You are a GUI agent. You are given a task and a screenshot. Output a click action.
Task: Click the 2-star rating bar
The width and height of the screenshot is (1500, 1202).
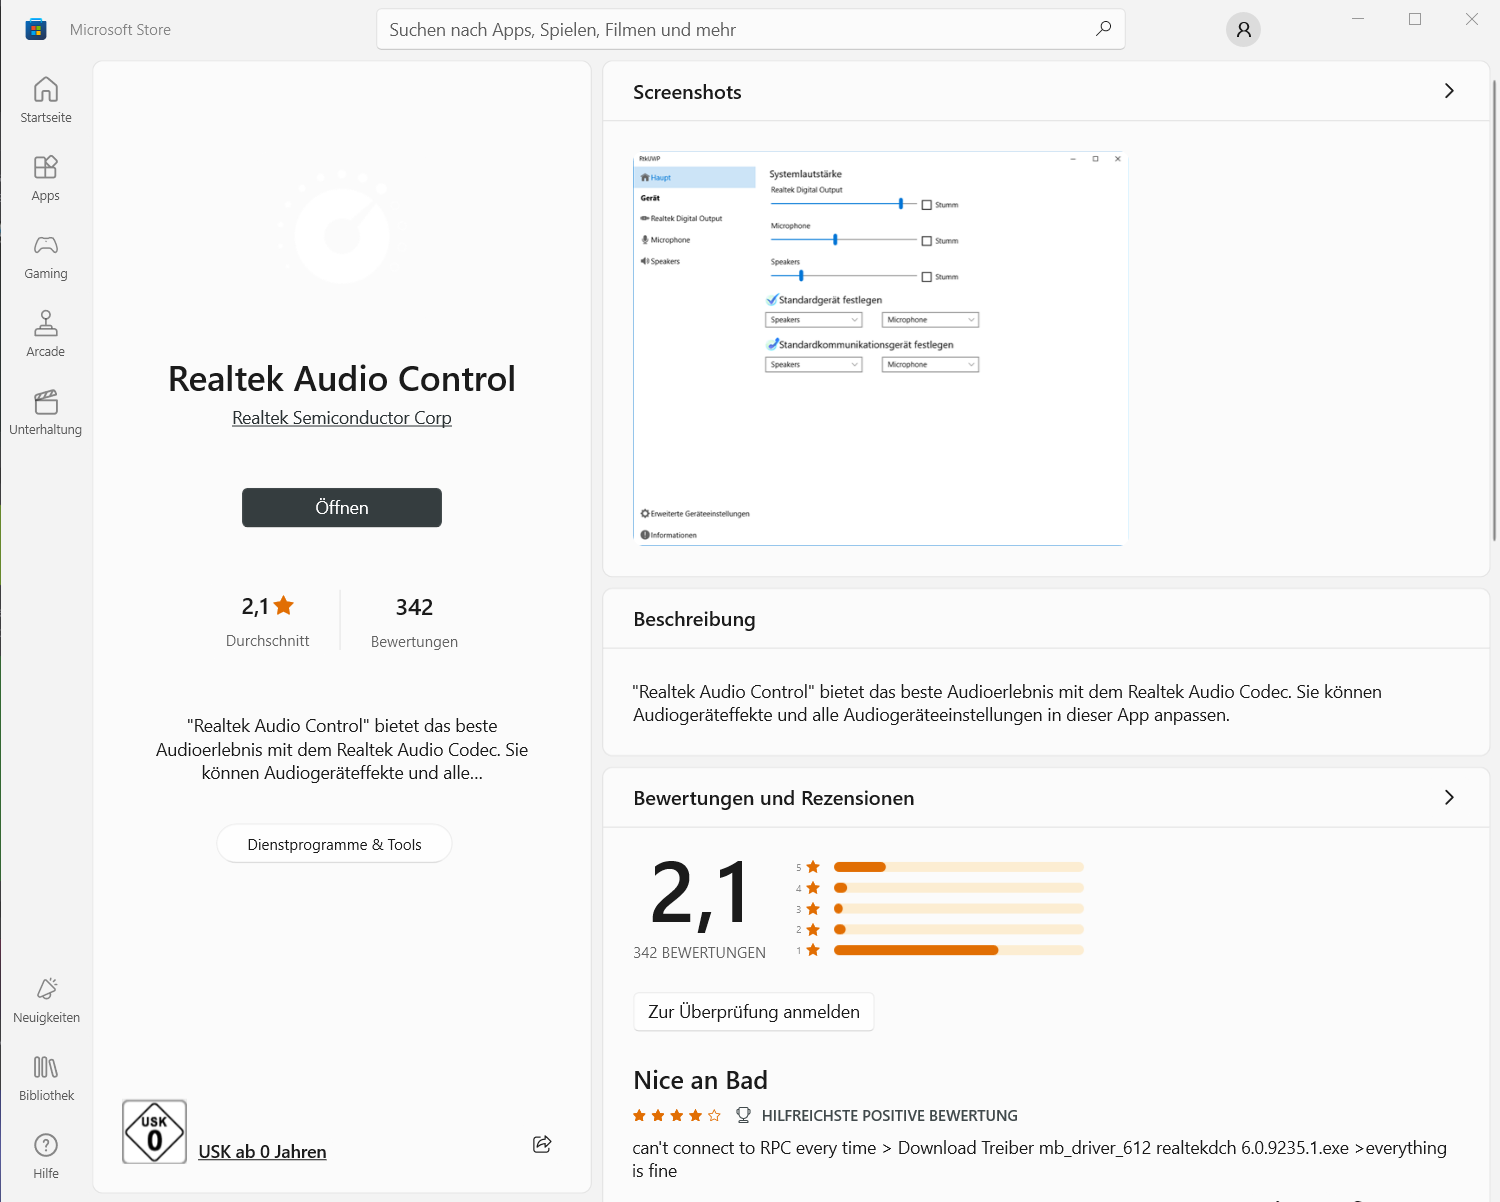(x=959, y=929)
